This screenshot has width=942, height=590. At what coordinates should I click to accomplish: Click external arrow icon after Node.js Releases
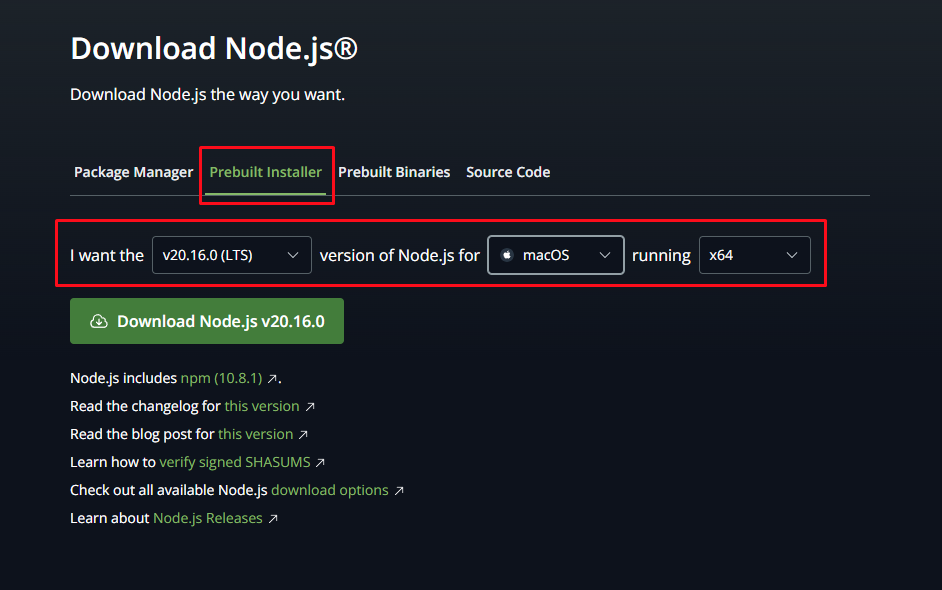(x=273, y=519)
